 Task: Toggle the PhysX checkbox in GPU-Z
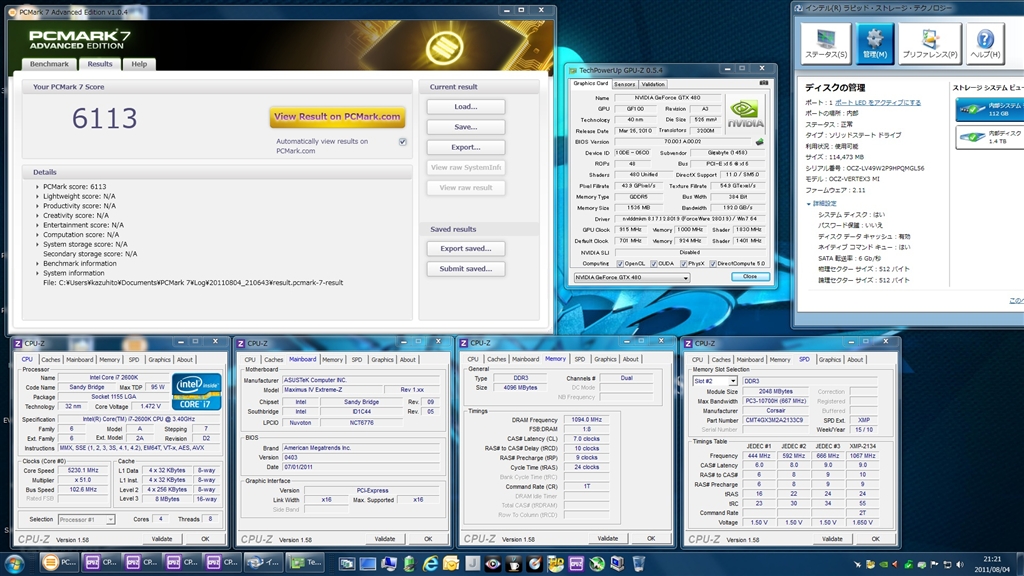pos(684,263)
